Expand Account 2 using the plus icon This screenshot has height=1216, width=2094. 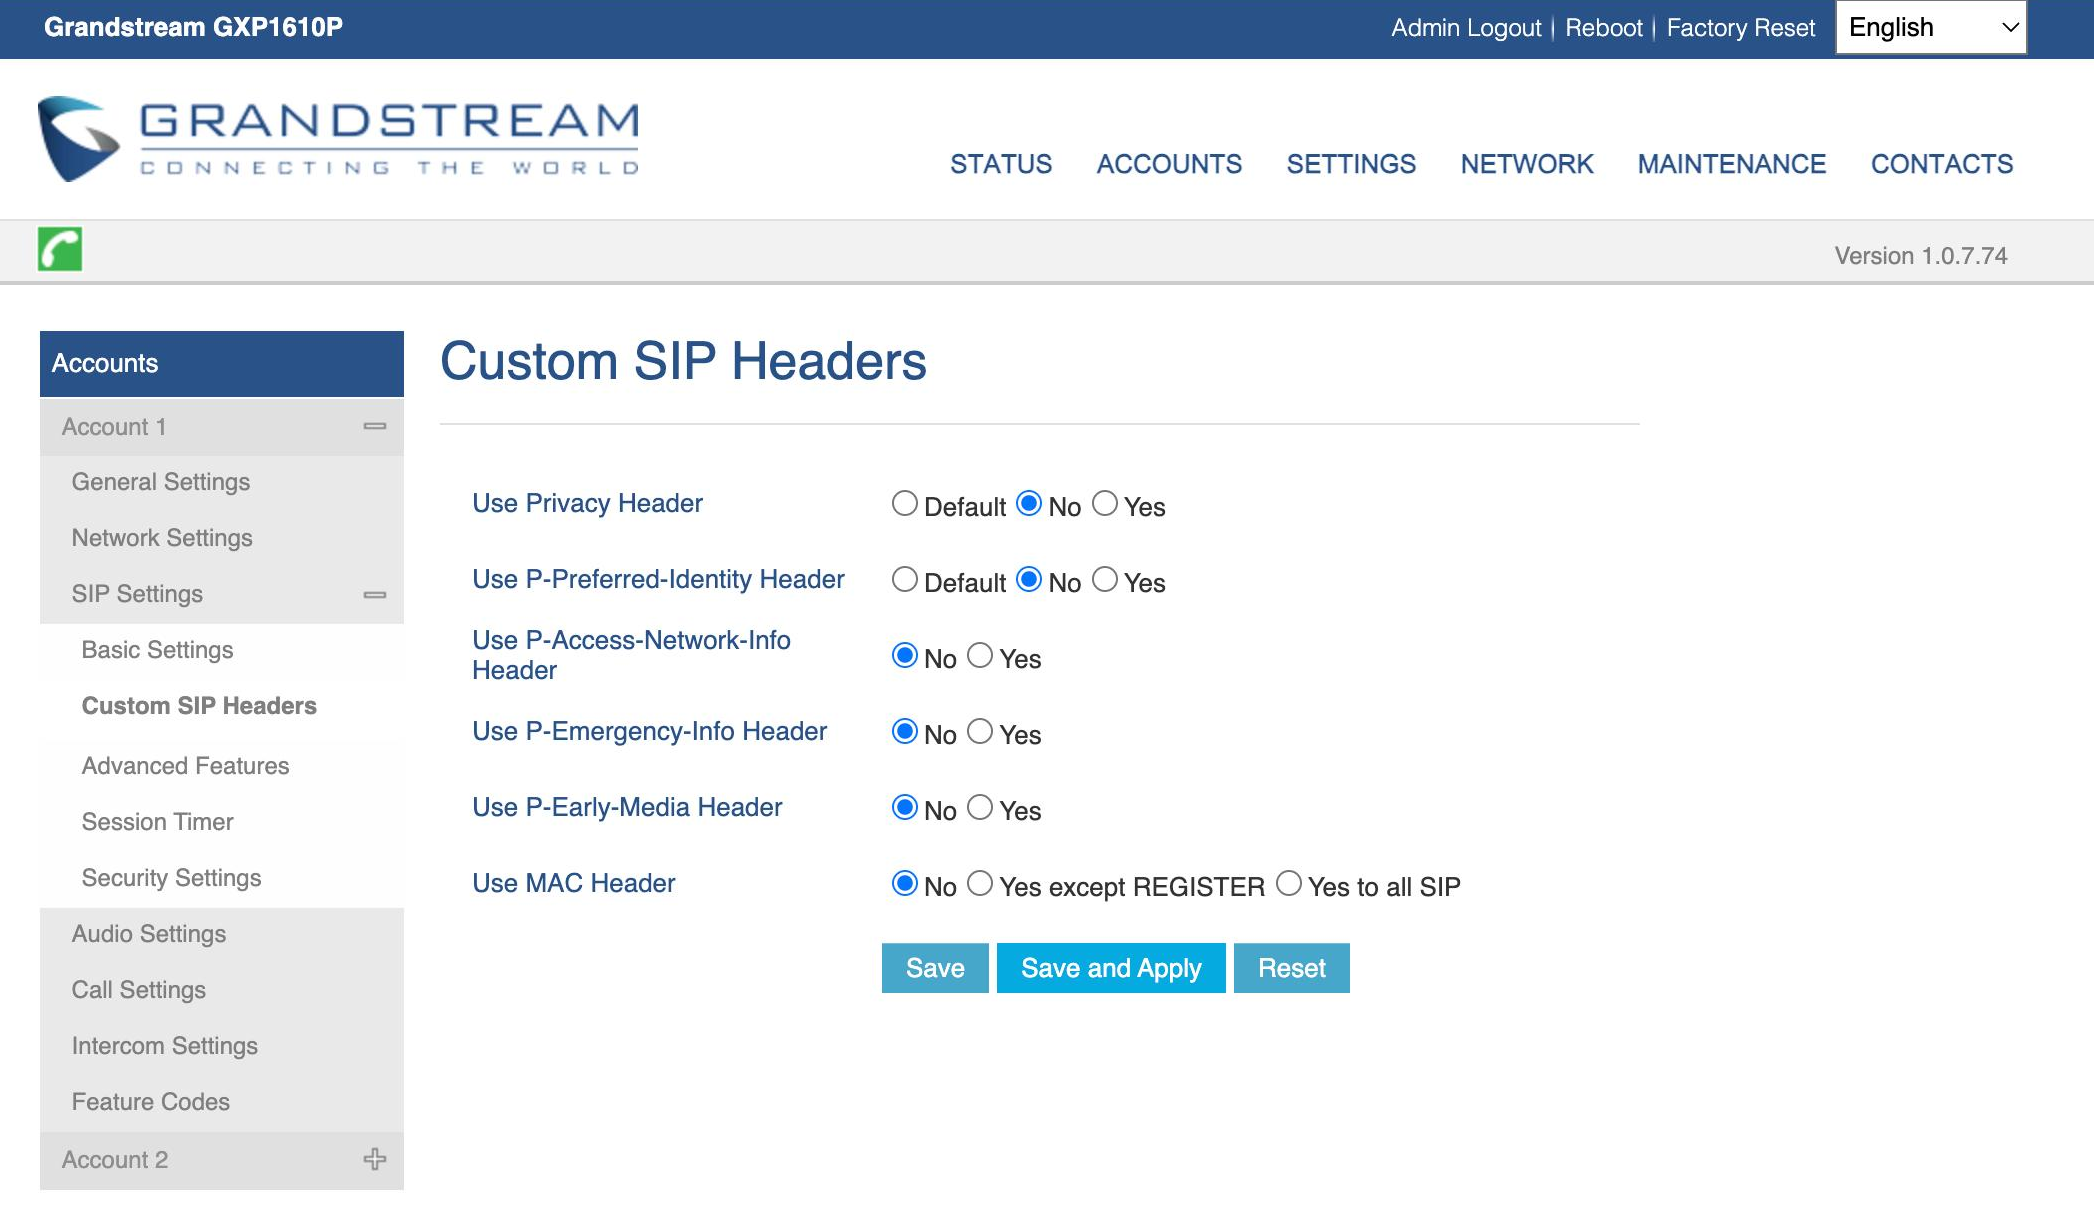[375, 1159]
